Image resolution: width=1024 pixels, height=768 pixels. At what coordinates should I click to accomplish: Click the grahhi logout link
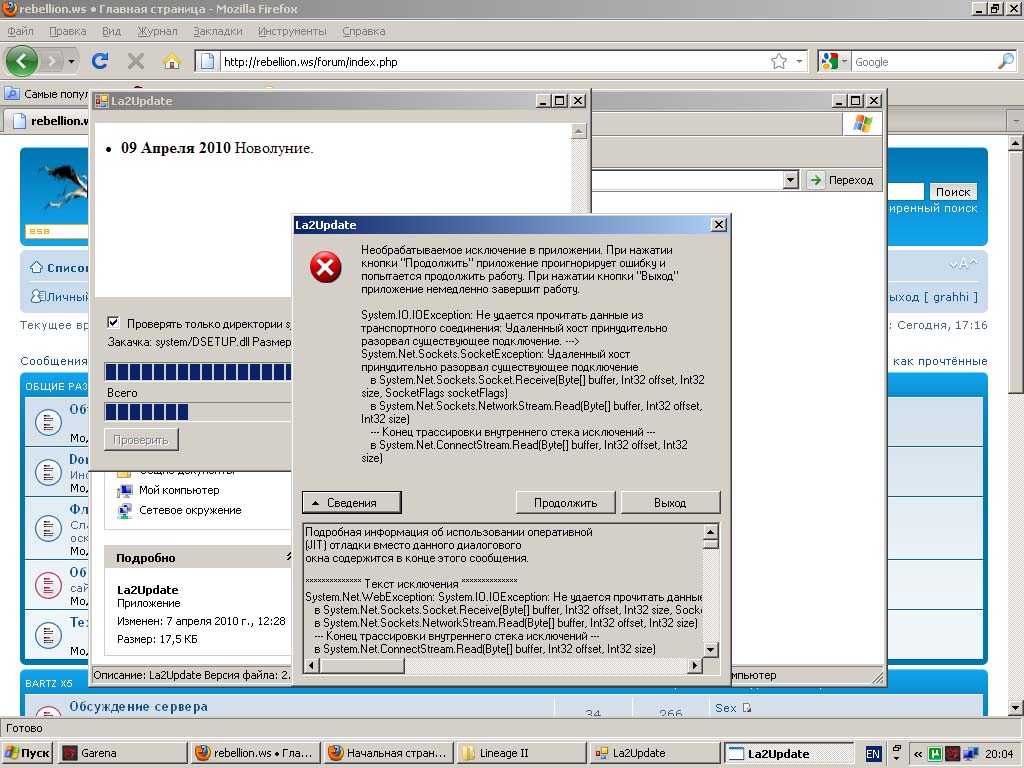pyautogui.click(x=933, y=296)
